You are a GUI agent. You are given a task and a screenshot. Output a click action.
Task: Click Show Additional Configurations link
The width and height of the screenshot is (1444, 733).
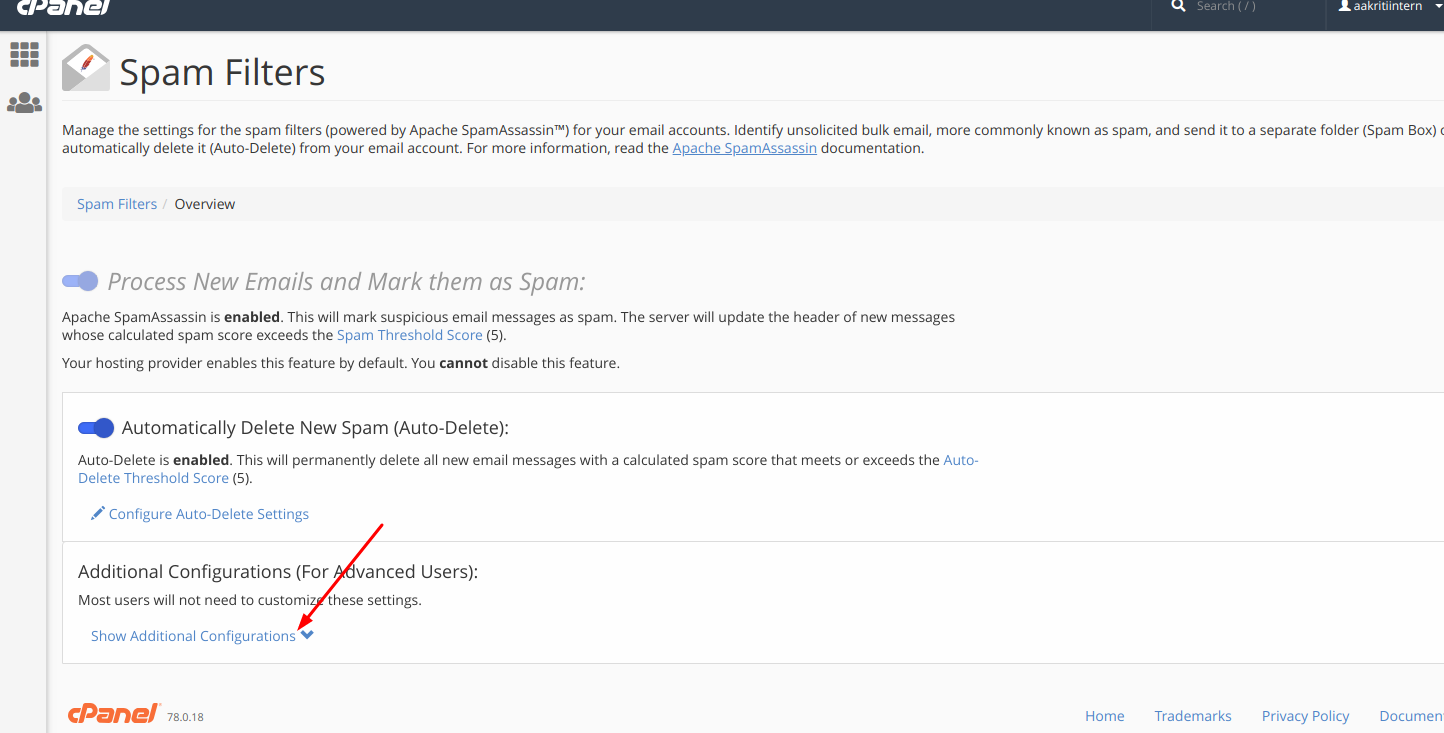tap(193, 636)
